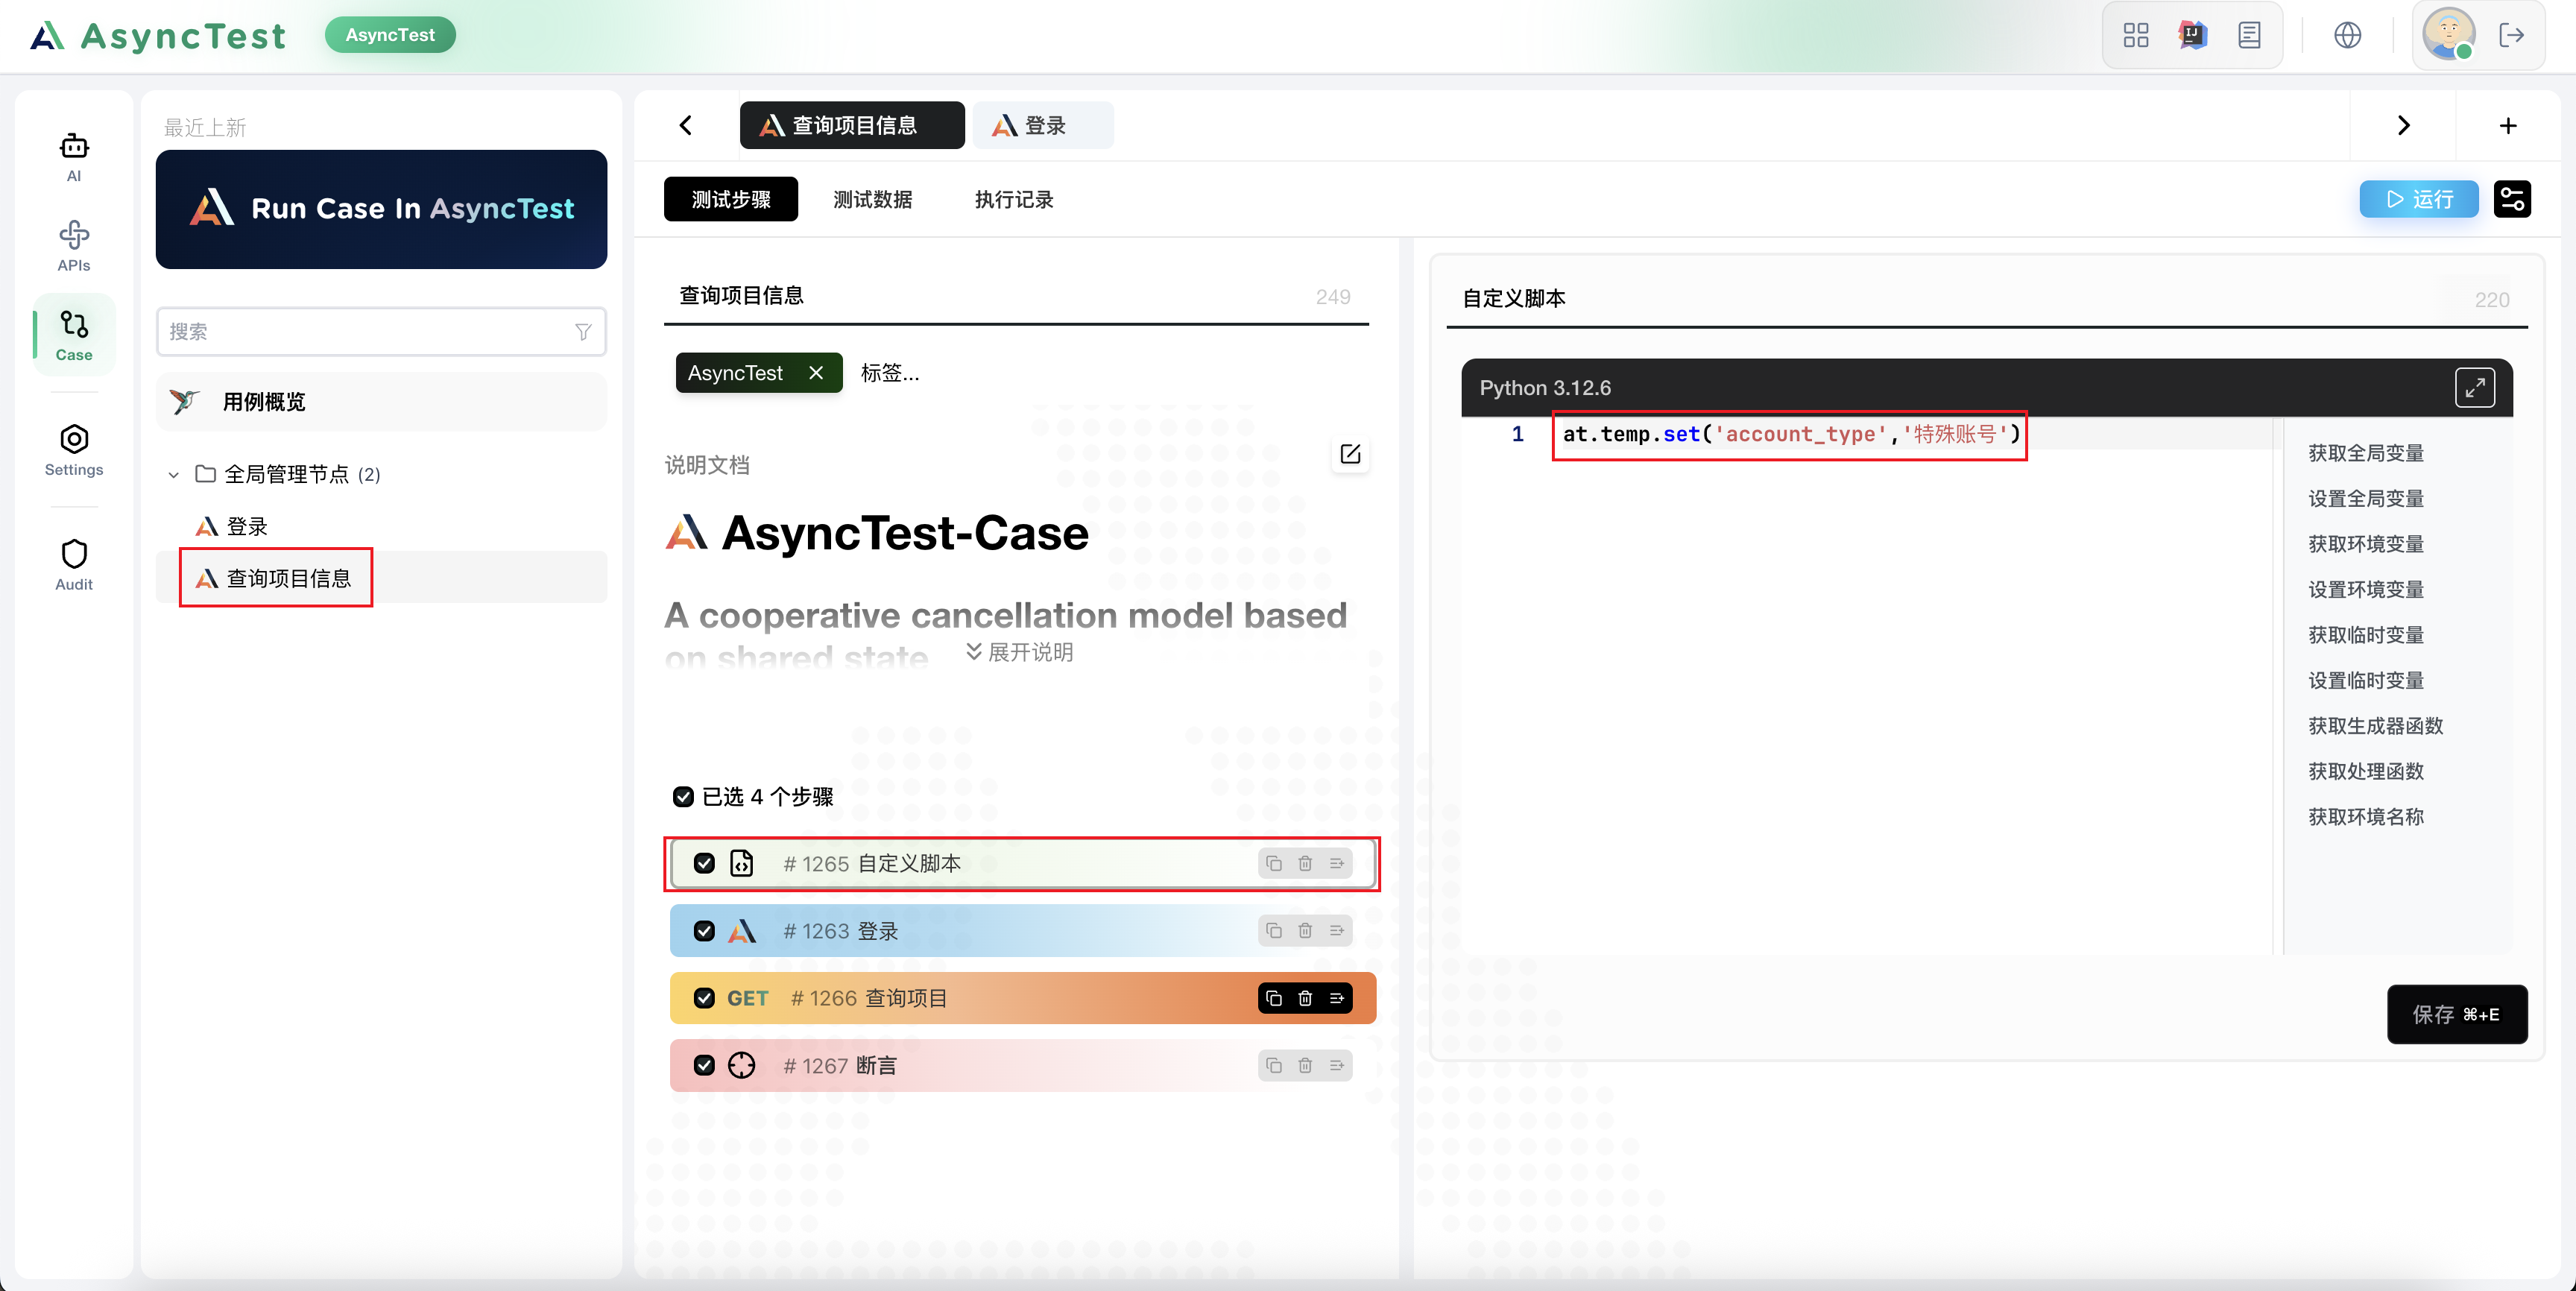Viewport: 2576px width, 1291px height.
Task: Switch to the 执行记录 tab
Action: coord(1013,199)
